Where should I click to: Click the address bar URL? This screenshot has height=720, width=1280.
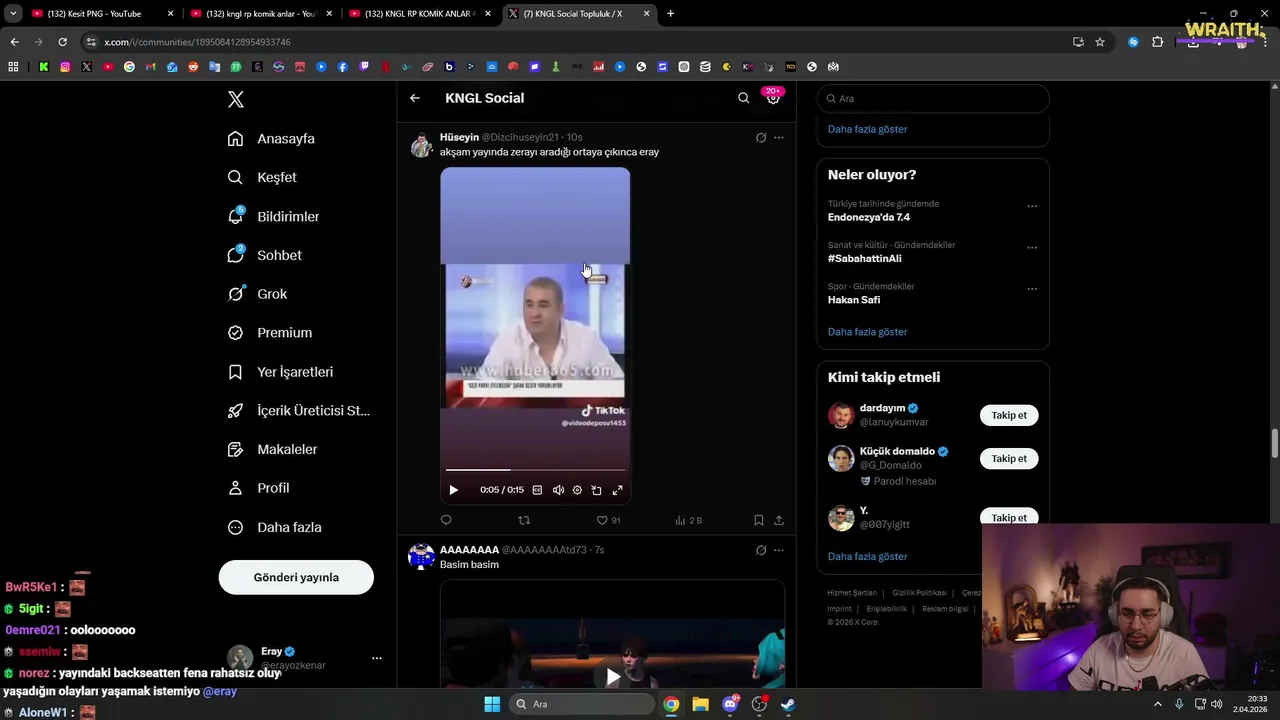[x=197, y=42]
